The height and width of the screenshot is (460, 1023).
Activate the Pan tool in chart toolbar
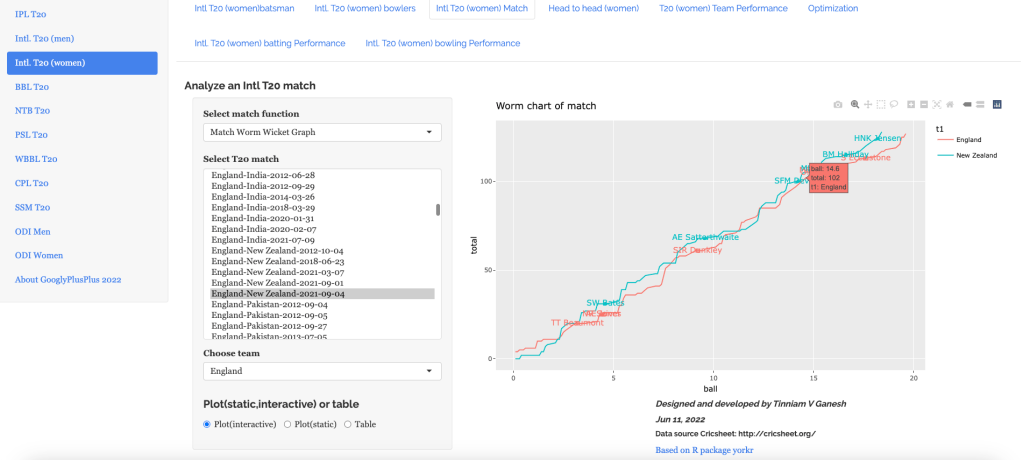tap(868, 105)
